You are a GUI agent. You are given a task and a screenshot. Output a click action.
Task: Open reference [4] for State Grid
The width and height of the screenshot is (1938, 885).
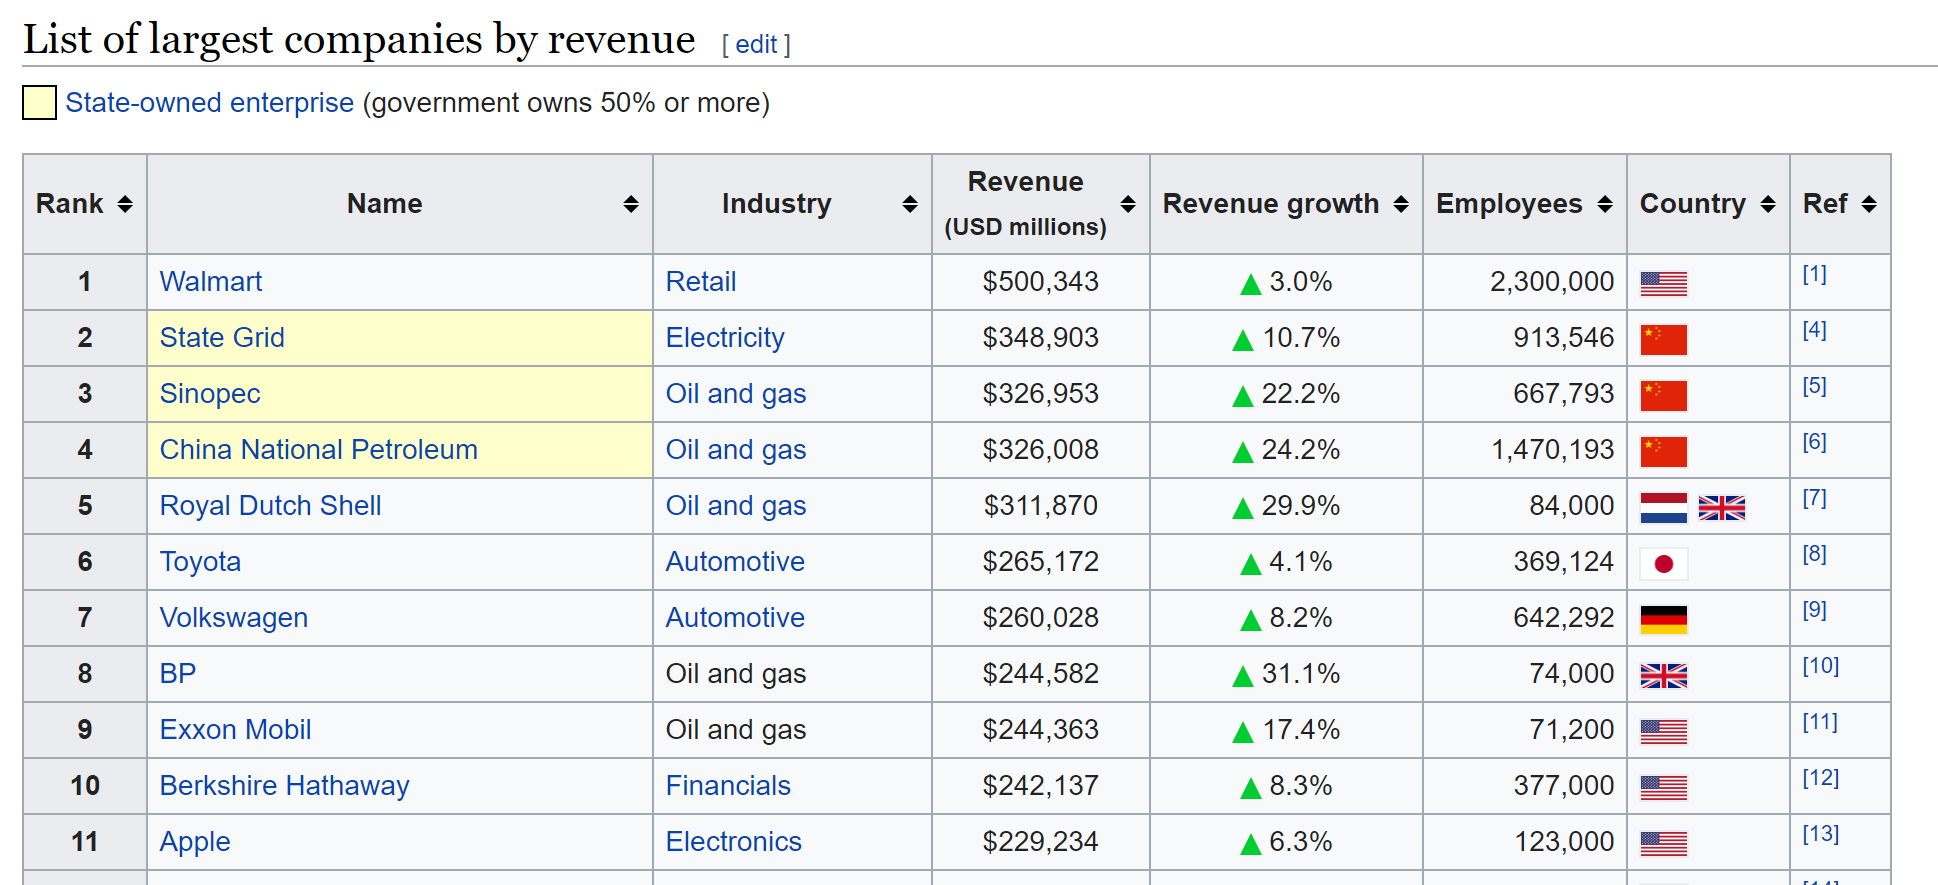pyautogui.click(x=1815, y=330)
